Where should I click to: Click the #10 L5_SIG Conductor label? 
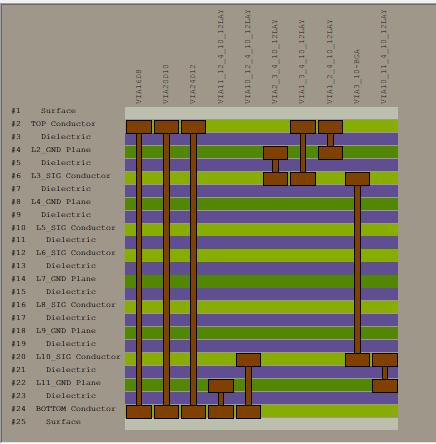coord(63,228)
